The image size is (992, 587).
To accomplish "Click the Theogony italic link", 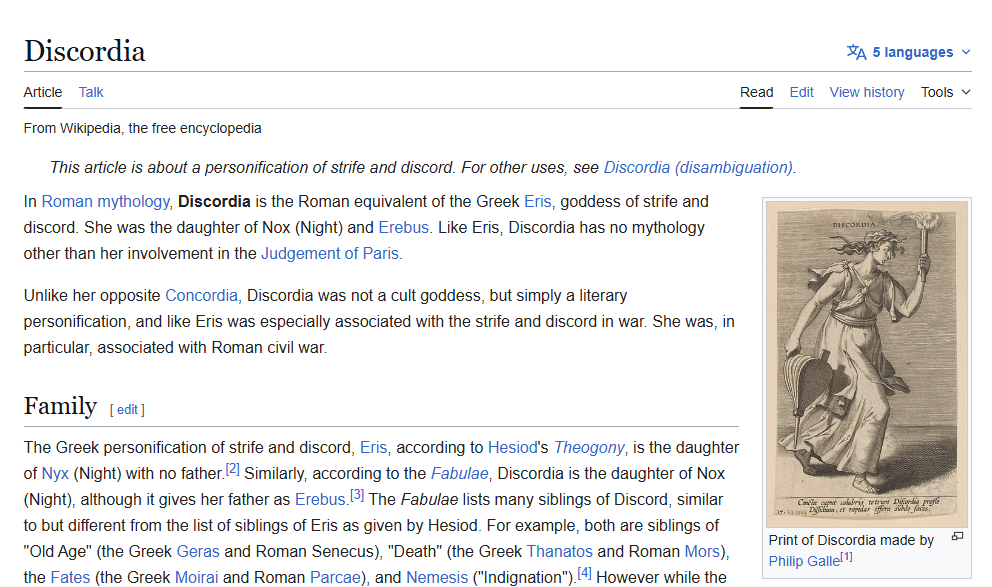I will point(589,447).
